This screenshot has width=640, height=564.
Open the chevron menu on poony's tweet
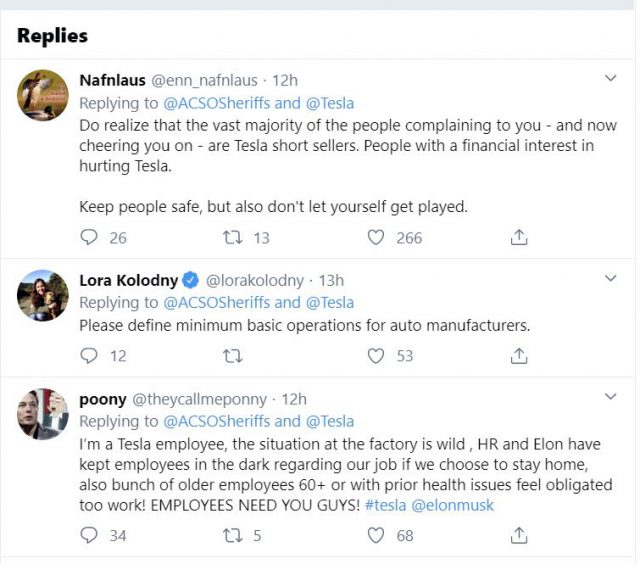[x=611, y=398]
